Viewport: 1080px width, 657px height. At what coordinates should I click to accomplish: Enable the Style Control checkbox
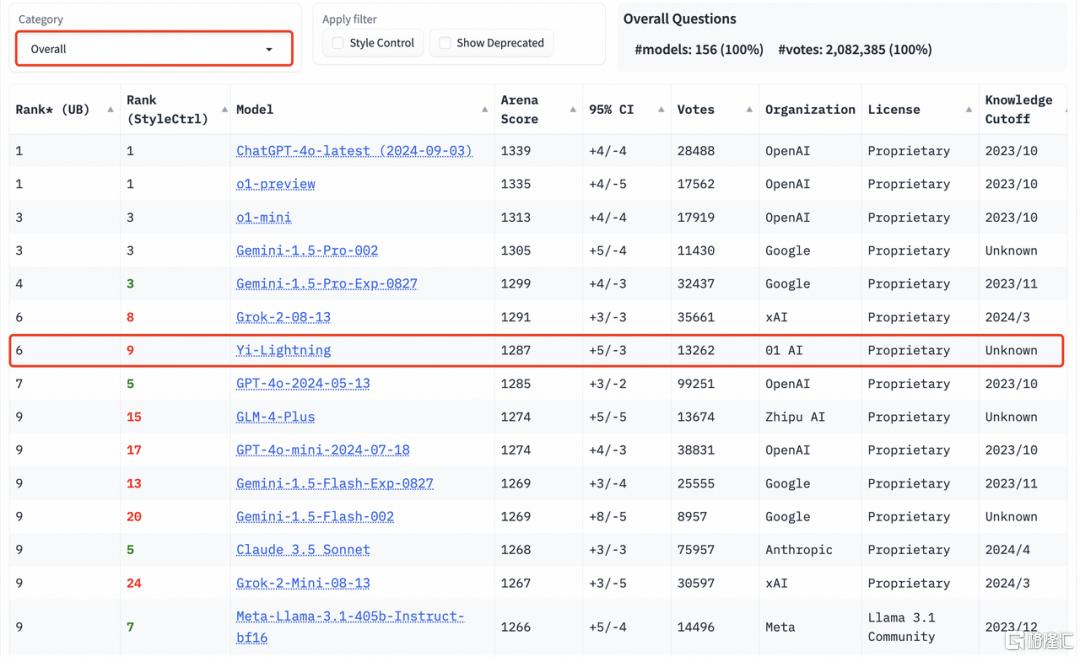(338, 43)
